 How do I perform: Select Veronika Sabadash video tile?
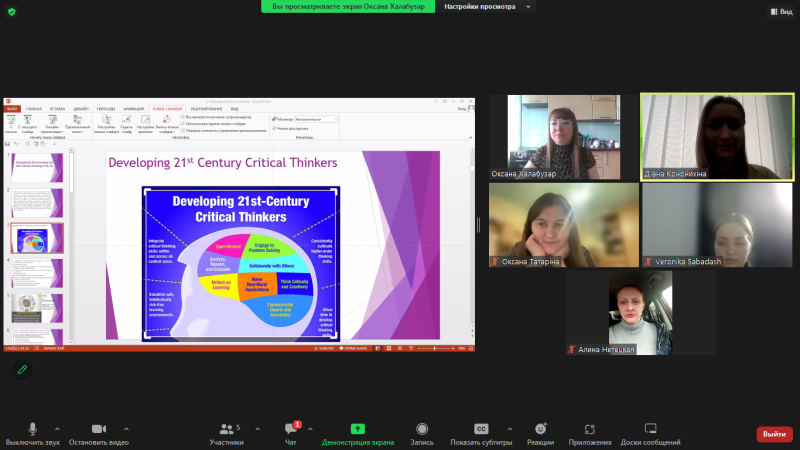coord(717,225)
